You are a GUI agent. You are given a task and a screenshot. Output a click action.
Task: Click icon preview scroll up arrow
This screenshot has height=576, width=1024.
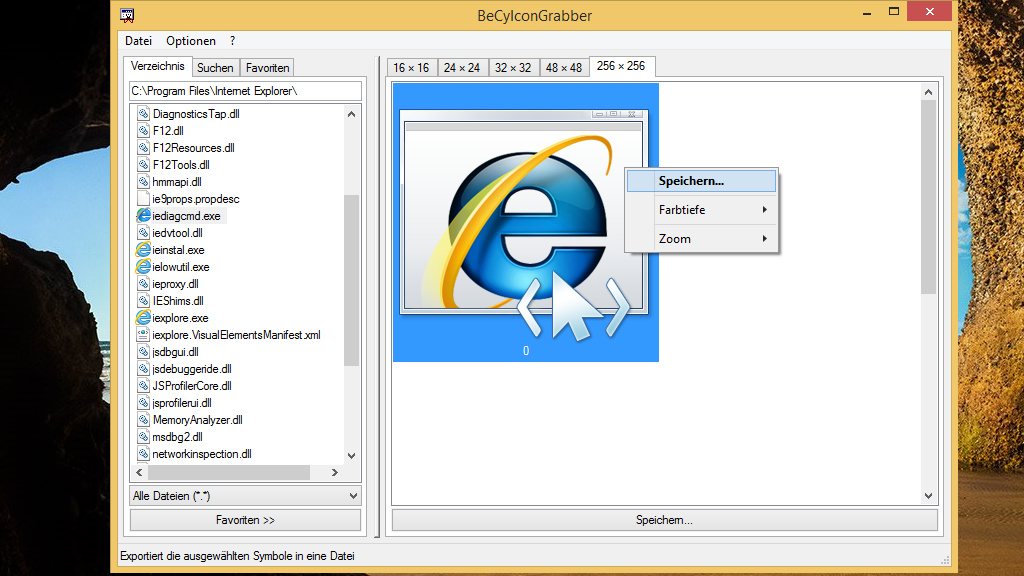pos(929,92)
